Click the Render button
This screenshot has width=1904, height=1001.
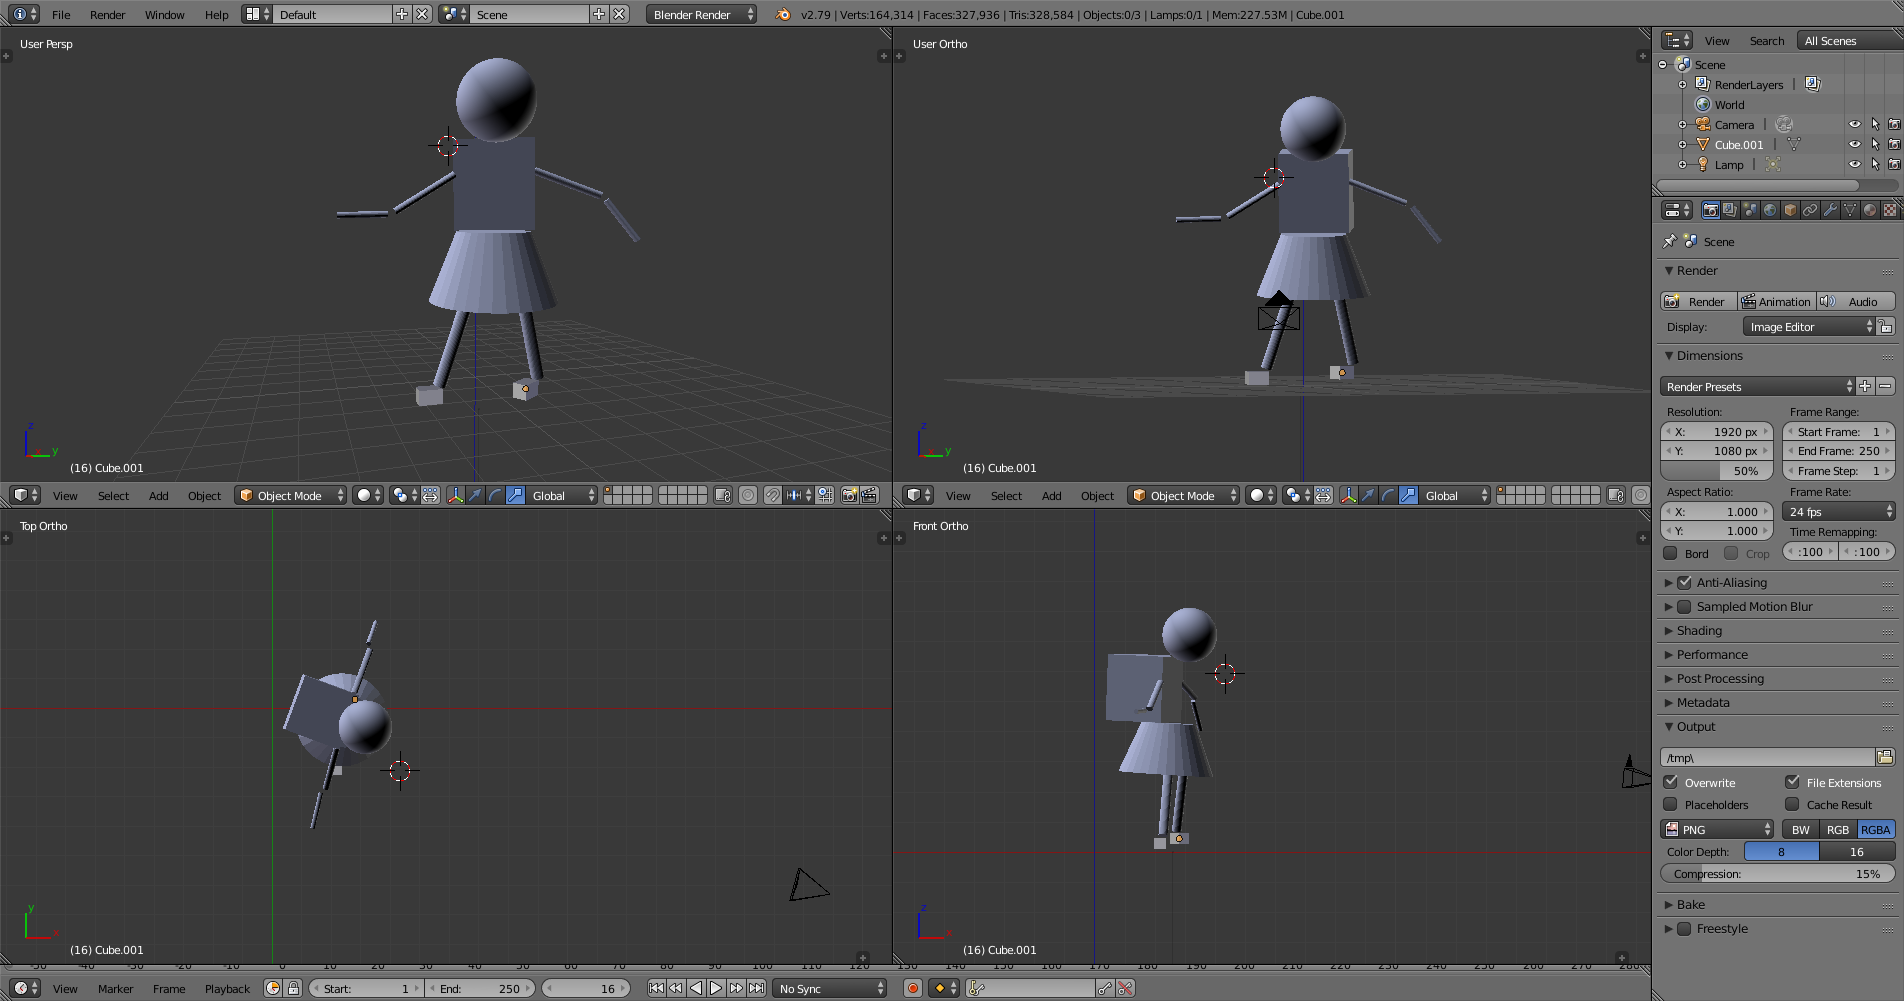[x=1697, y=301]
